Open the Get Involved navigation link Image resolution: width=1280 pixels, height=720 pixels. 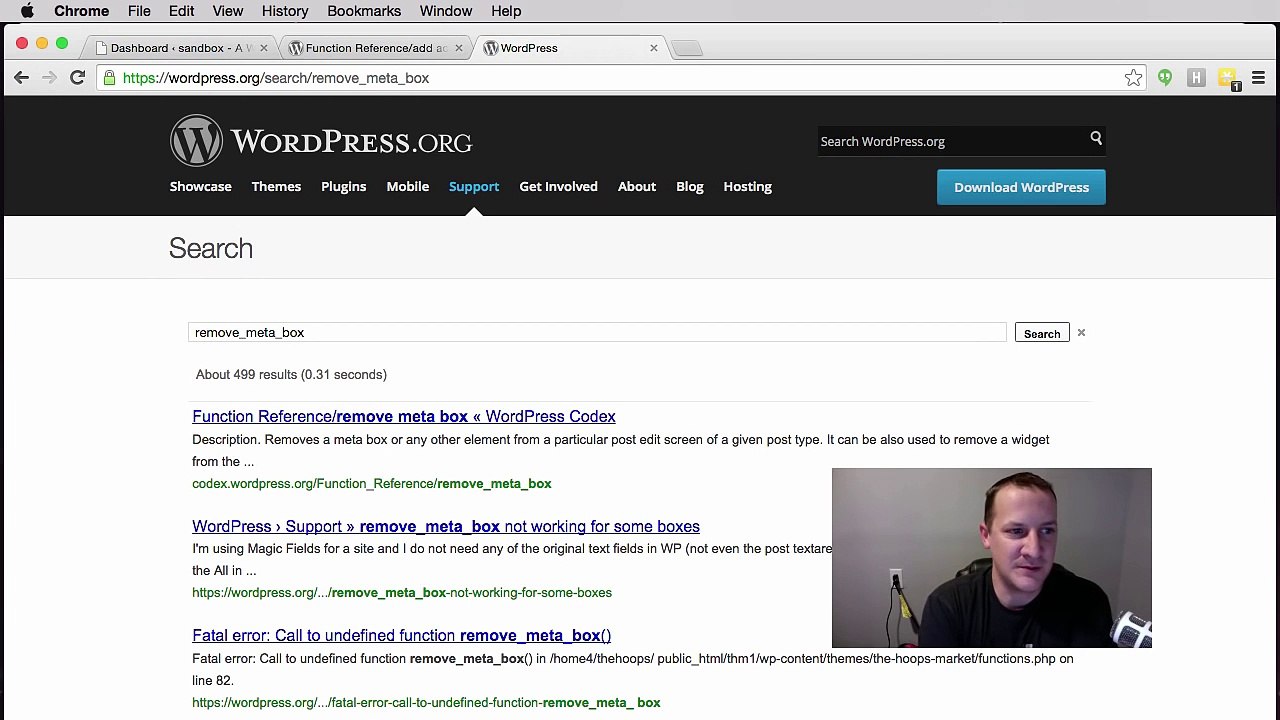coord(558,187)
